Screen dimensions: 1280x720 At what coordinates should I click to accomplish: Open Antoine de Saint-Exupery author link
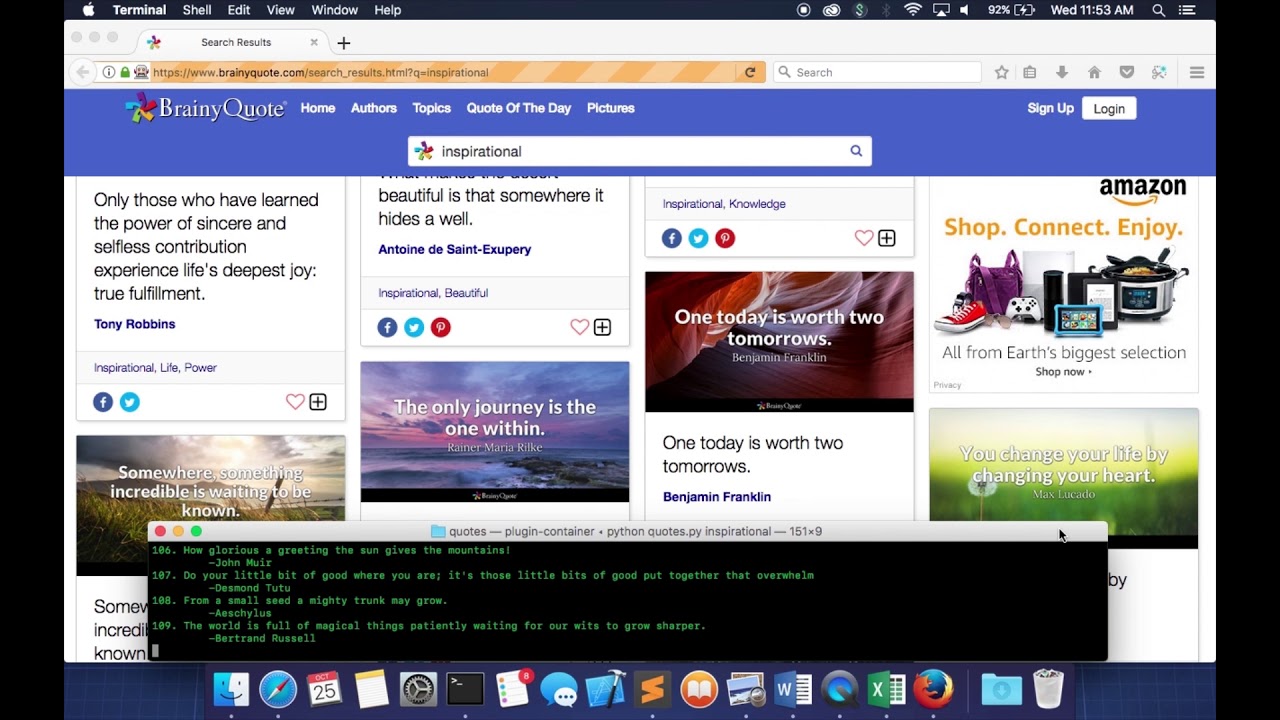coord(455,249)
